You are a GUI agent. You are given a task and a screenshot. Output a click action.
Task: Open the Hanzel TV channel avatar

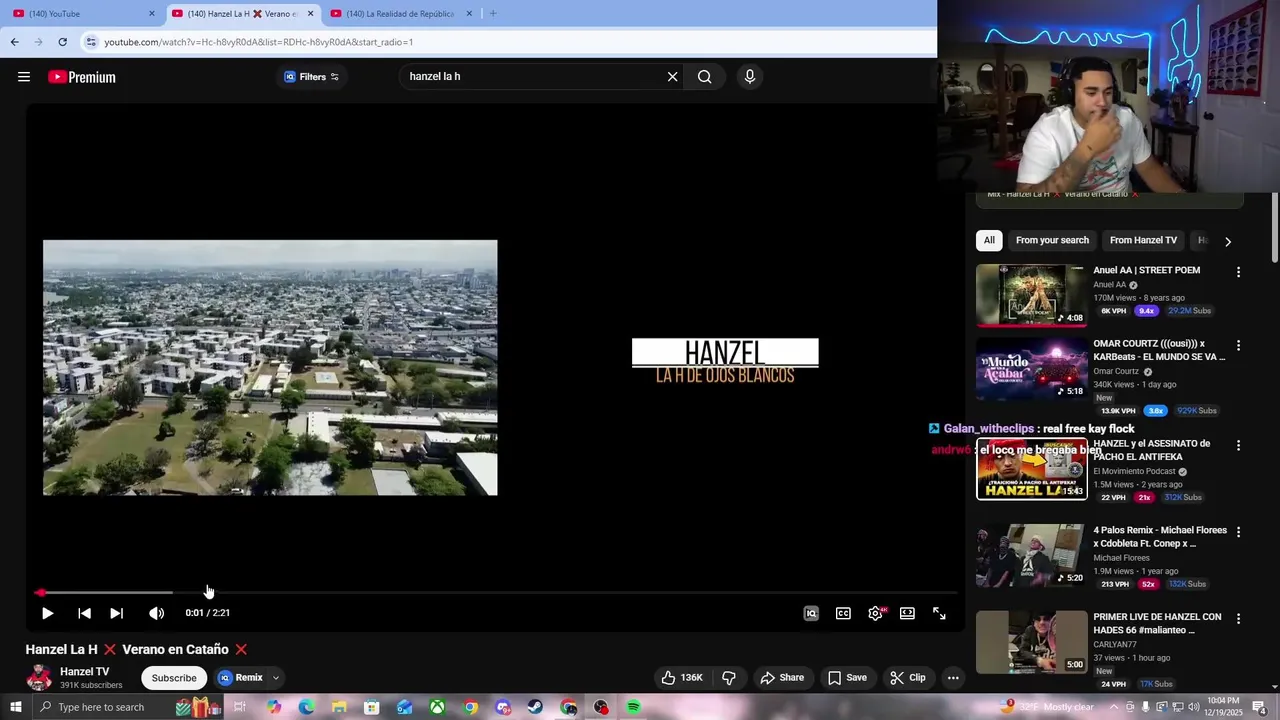pyautogui.click(x=39, y=677)
